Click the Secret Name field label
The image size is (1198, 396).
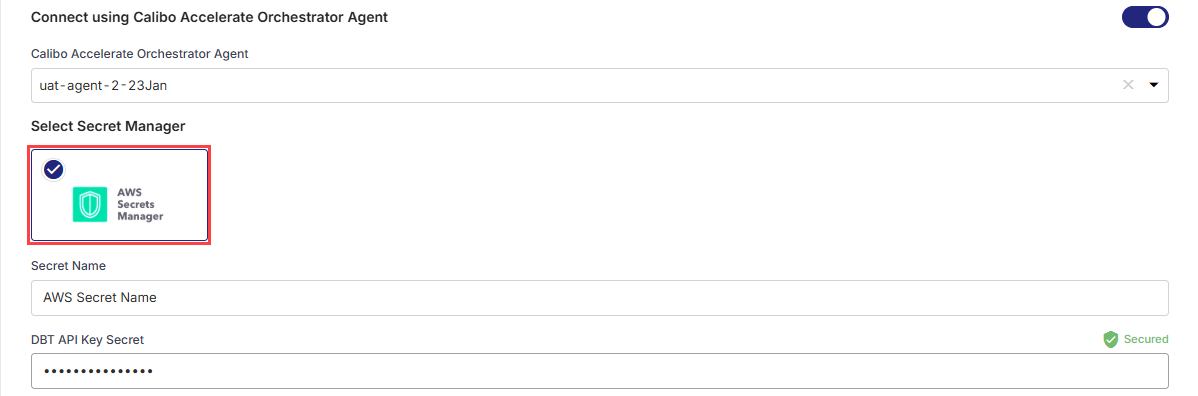tap(69, 266)
